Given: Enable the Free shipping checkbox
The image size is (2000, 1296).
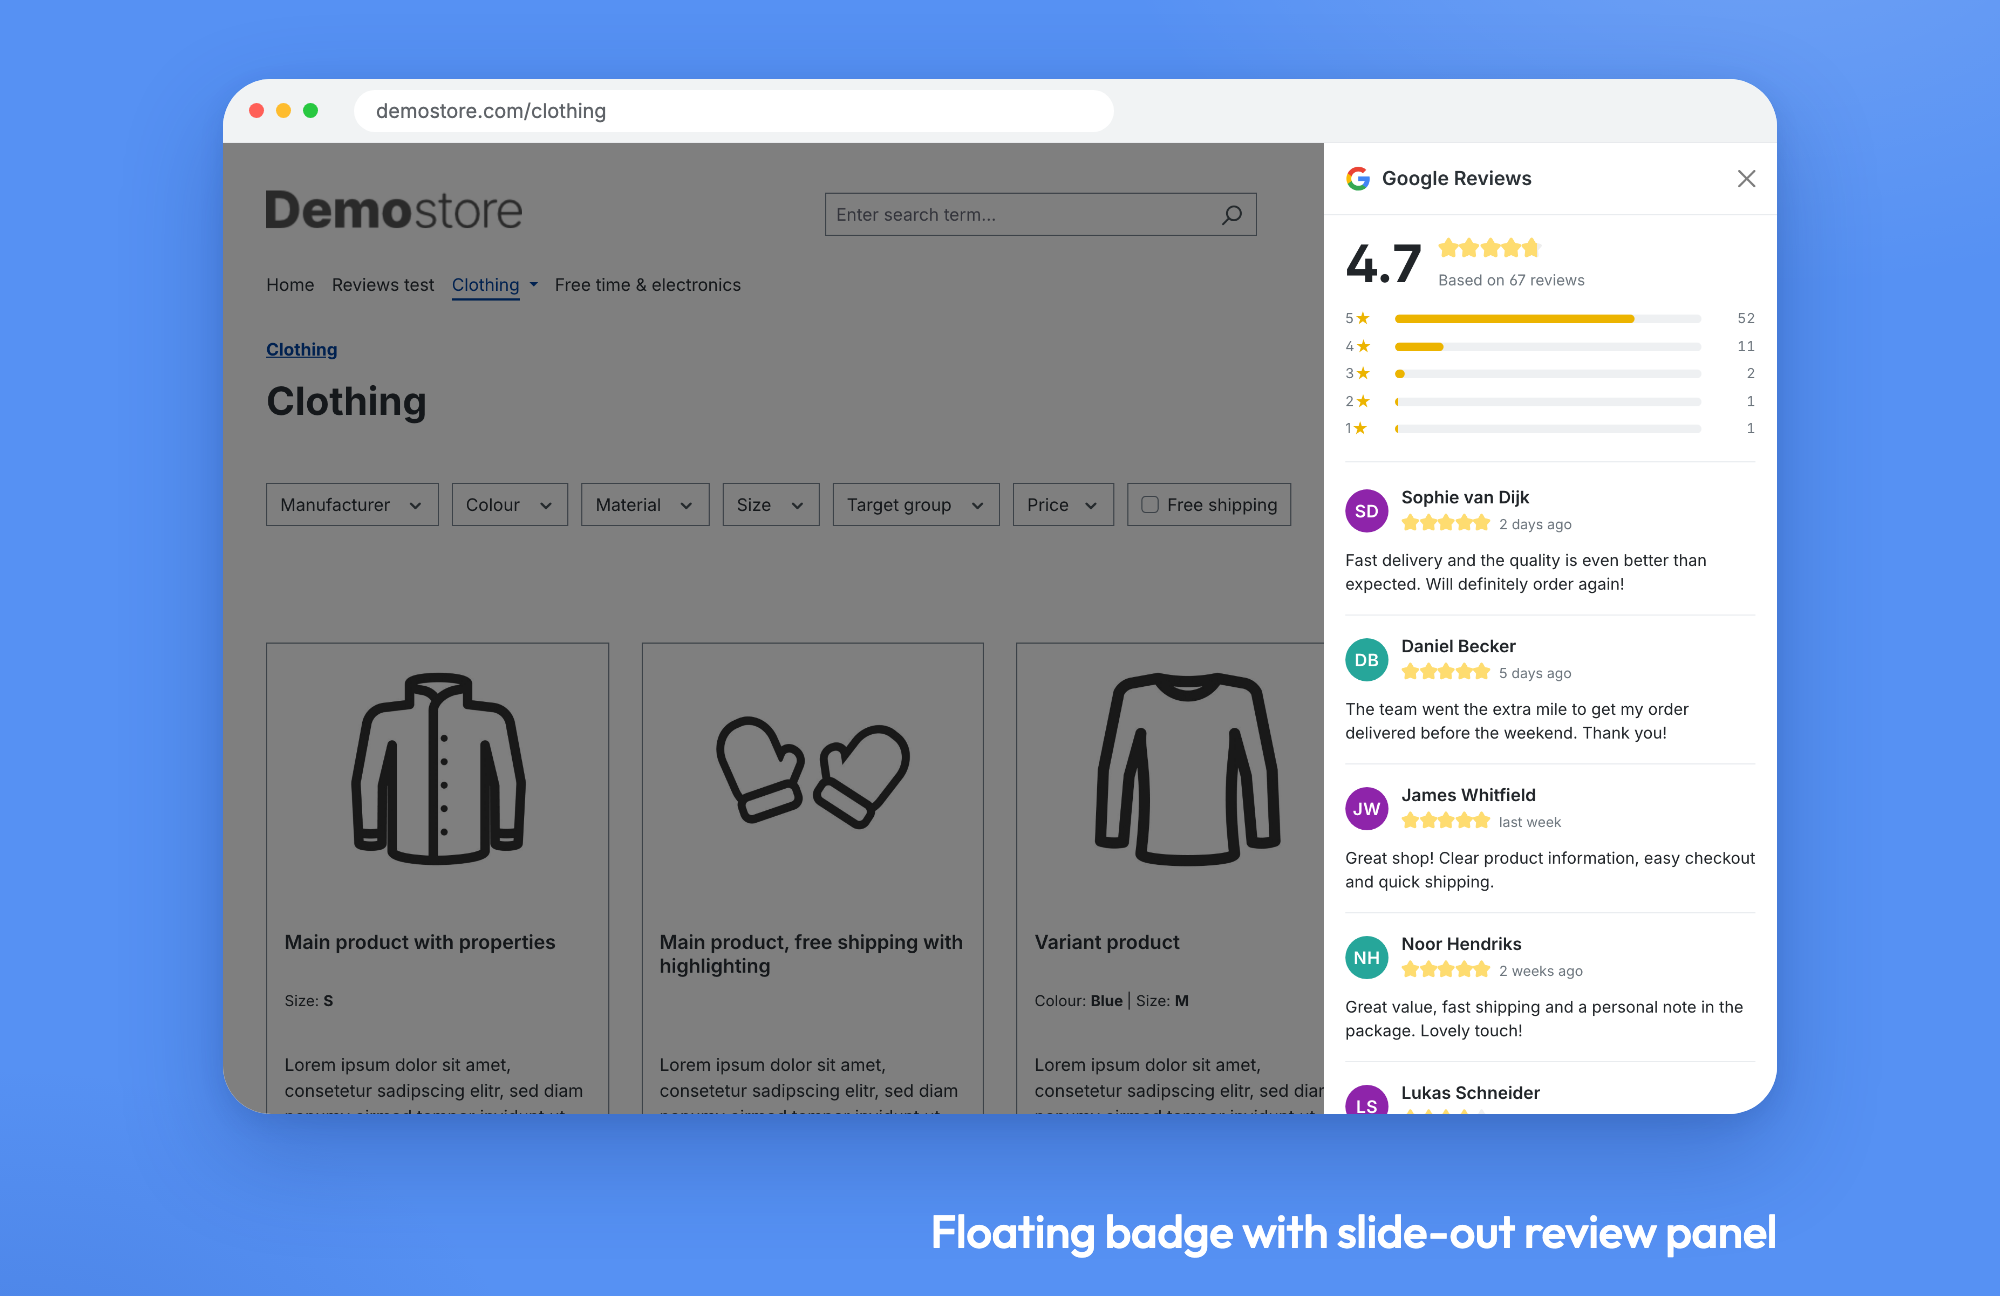Looking at the screenshot, I should pos(1150,505).
